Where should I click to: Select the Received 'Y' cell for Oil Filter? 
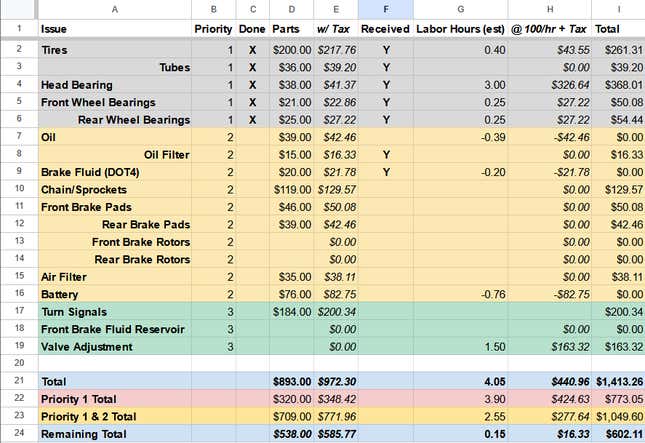[x=385, y=155]
